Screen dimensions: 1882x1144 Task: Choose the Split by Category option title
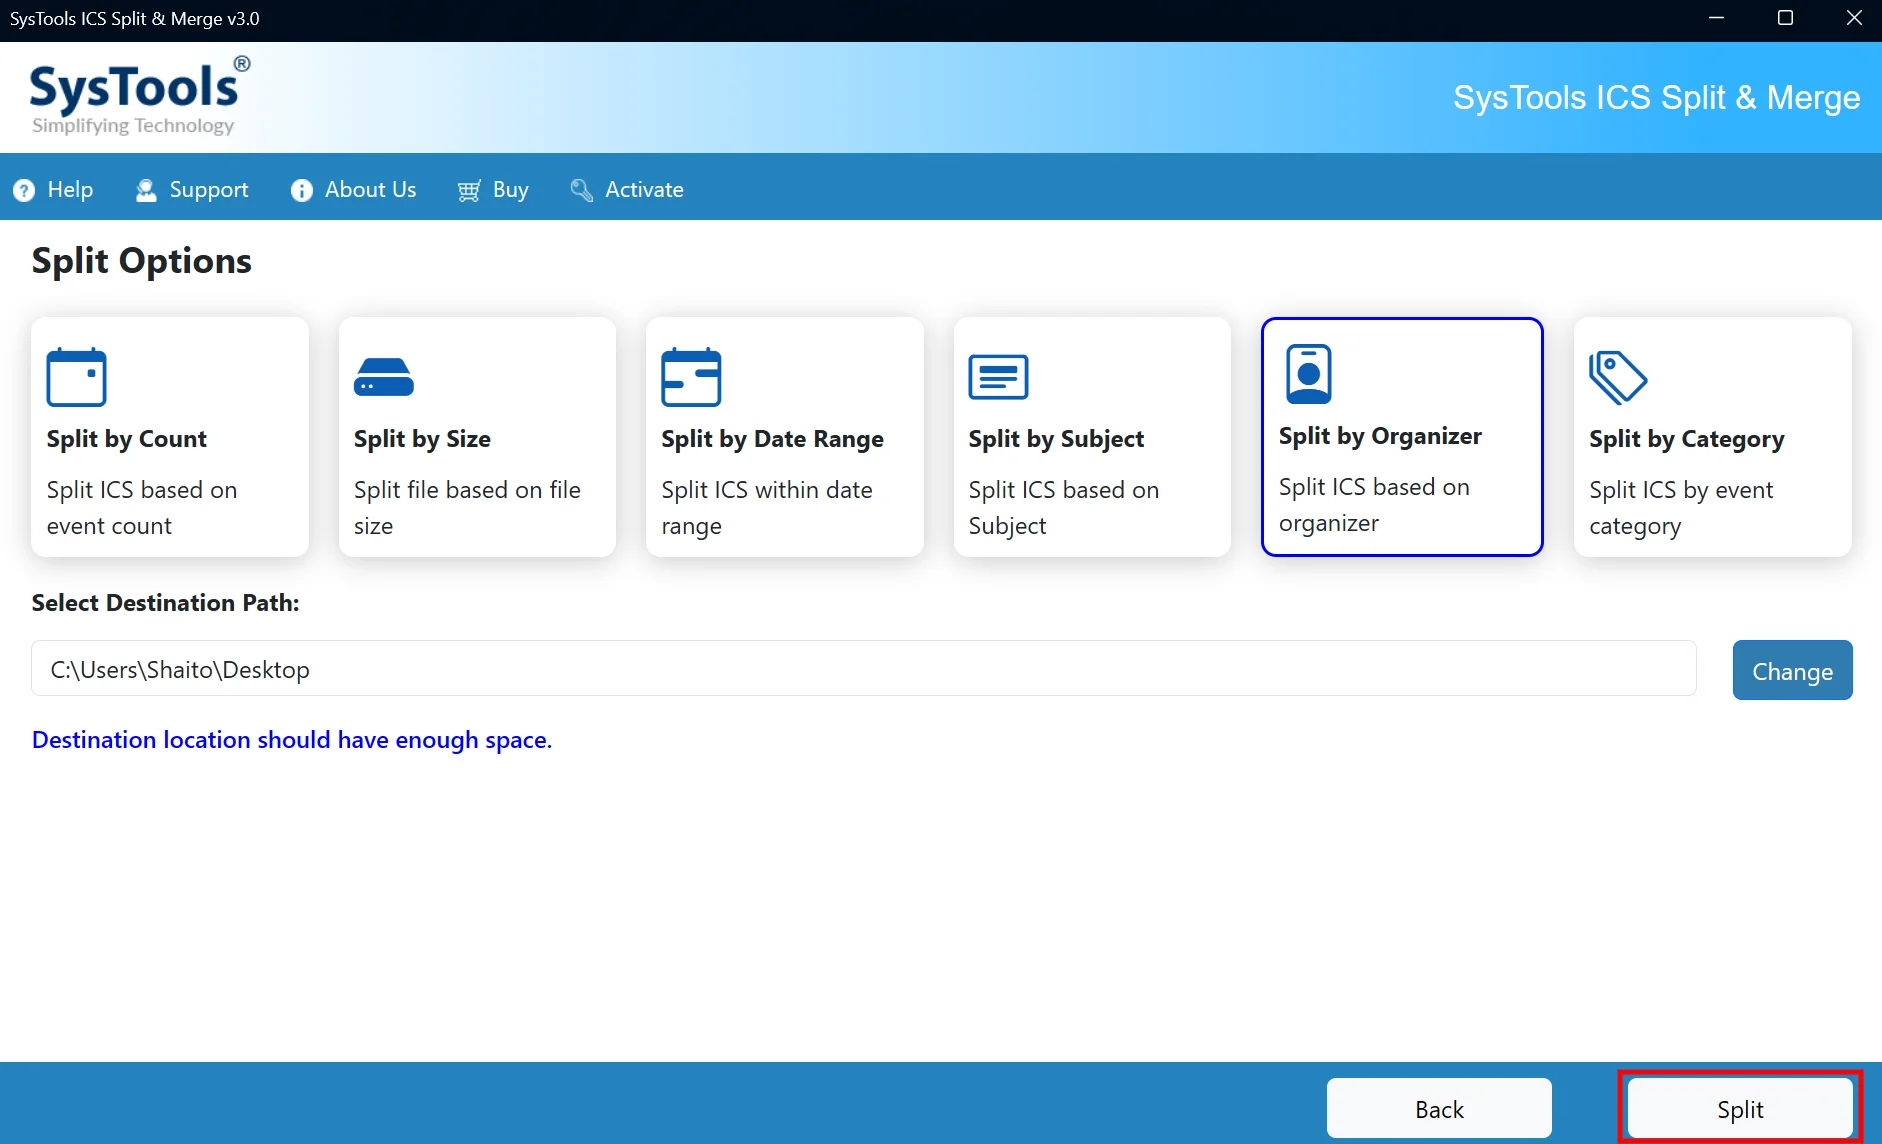pyautogui.click(x=1687, y=439)
